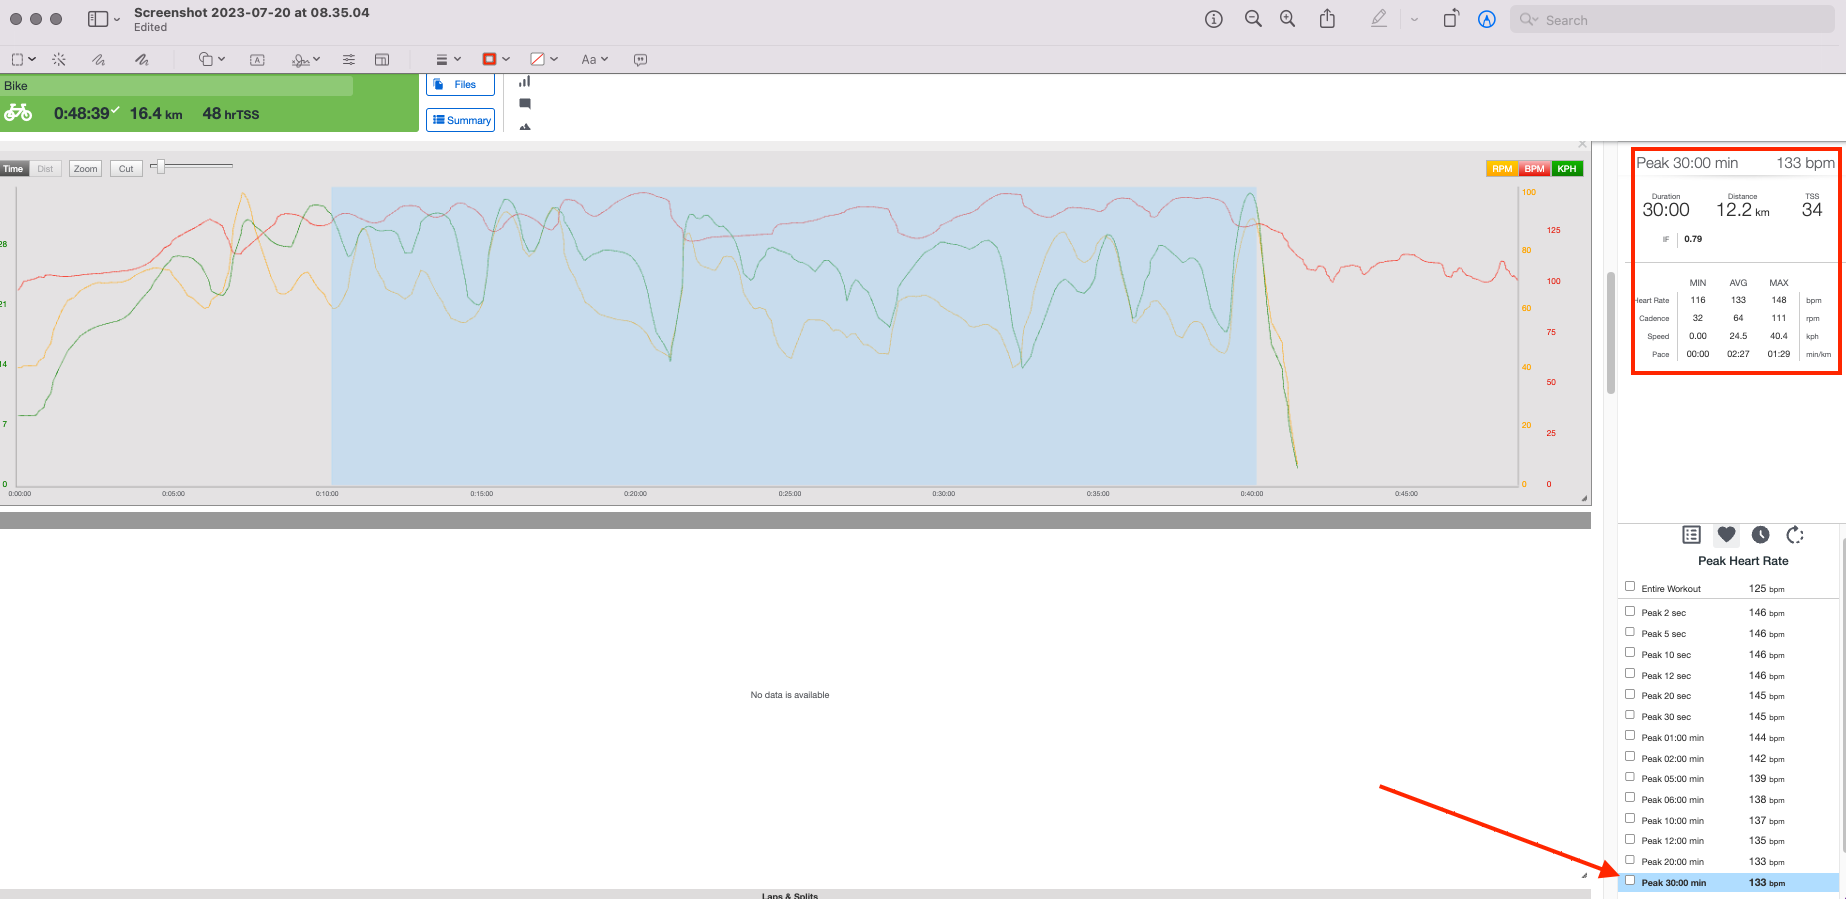Check the Peak 30 sec checkbox

[x=1630, y=715]
